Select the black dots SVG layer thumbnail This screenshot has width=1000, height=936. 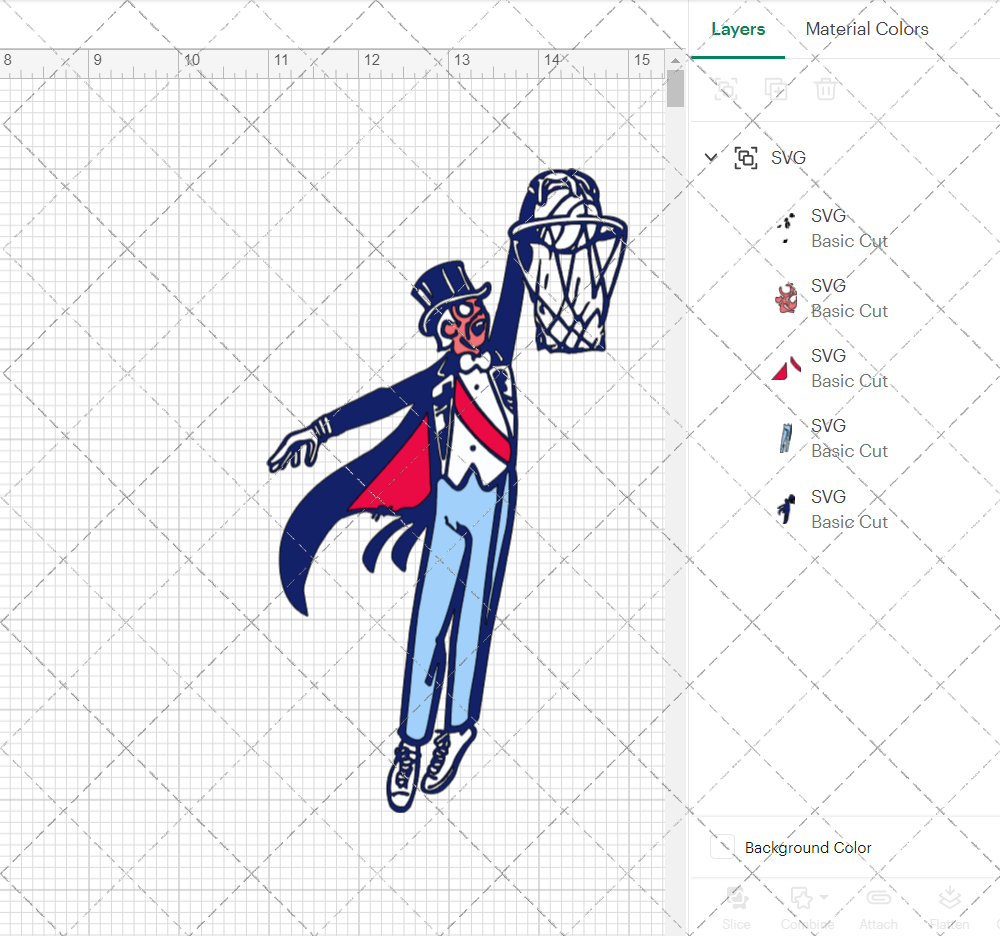coord(786,228)
